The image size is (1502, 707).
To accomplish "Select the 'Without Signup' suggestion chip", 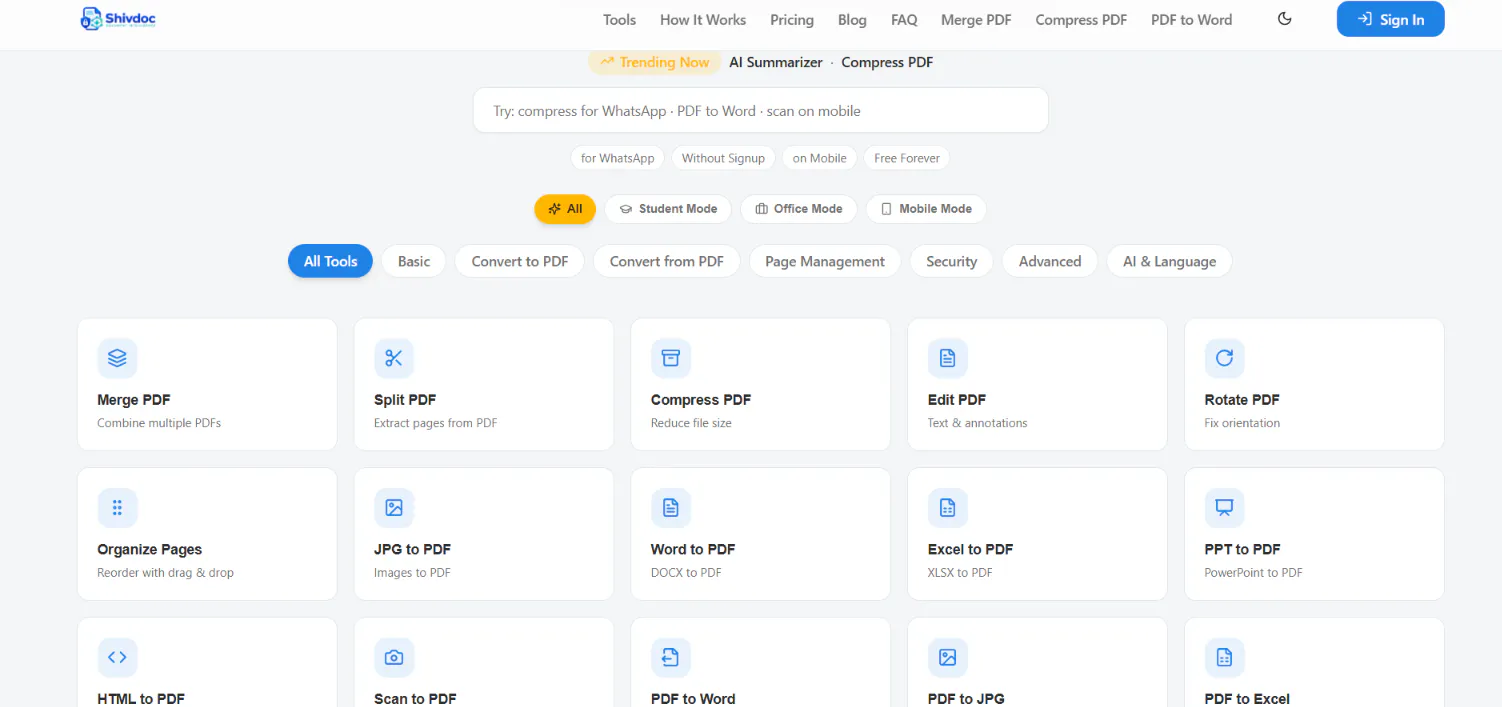I will (723, 158).
